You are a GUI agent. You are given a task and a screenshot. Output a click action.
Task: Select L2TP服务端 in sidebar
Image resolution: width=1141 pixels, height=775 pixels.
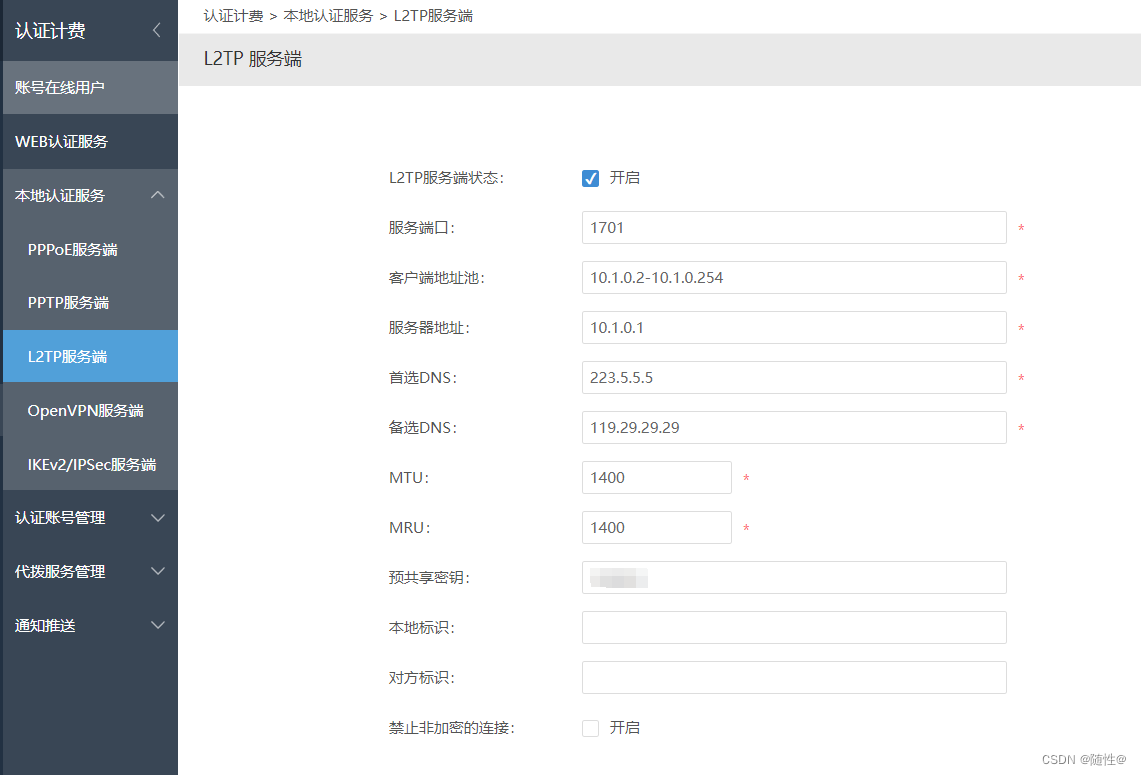click(x=90, y=356)
